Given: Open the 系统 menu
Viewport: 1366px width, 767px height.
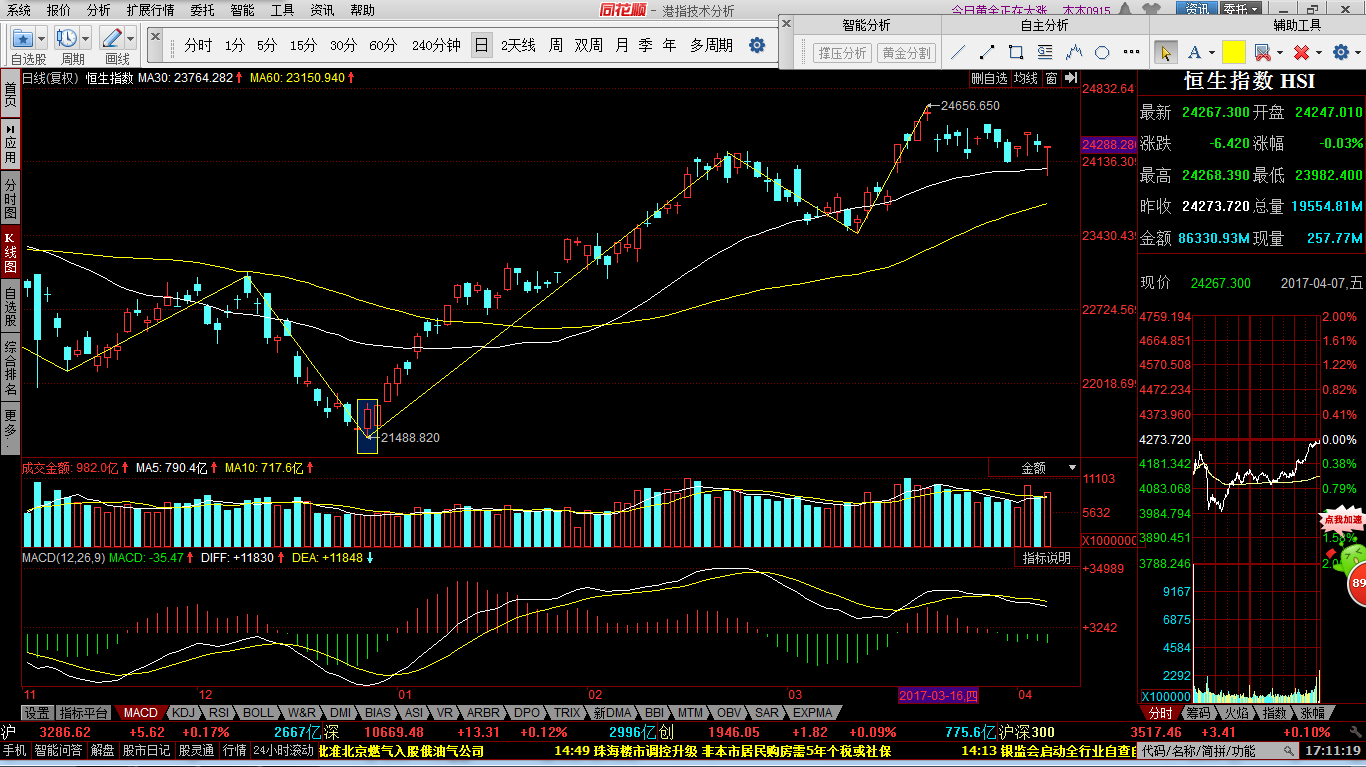Looking at the screenshot, I should pyautogui.click(x=19, y=10).
